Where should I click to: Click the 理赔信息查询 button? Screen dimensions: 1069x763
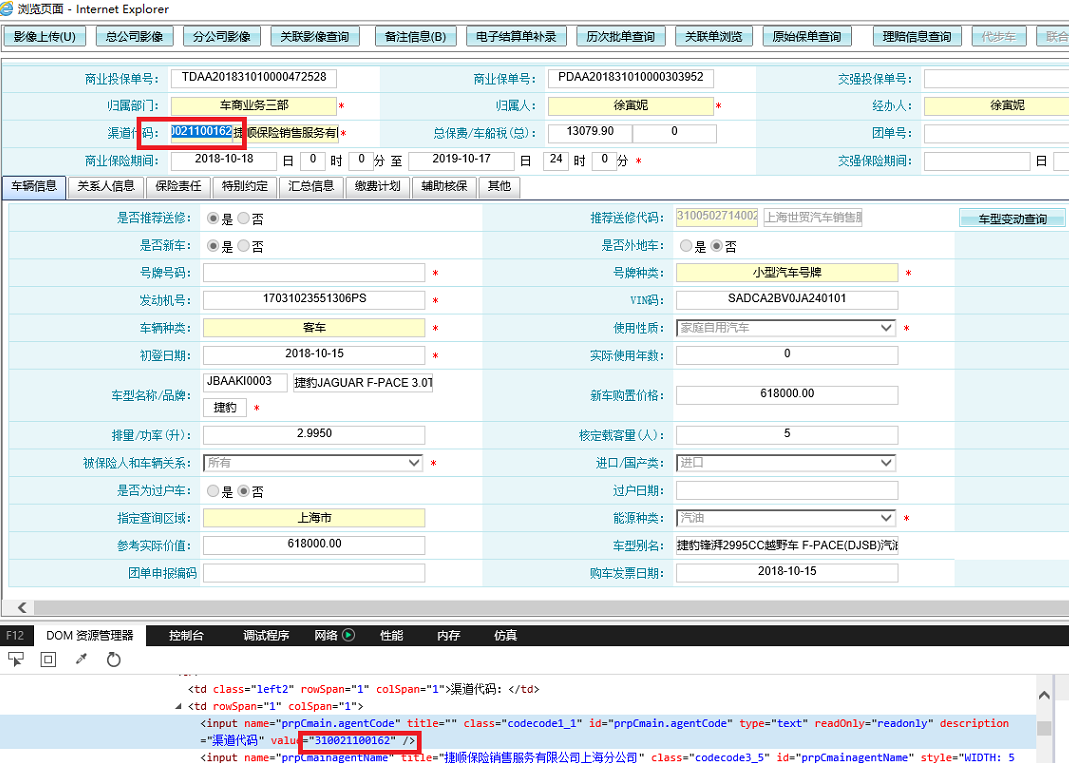pyautogui.click(x=916, y=37)
